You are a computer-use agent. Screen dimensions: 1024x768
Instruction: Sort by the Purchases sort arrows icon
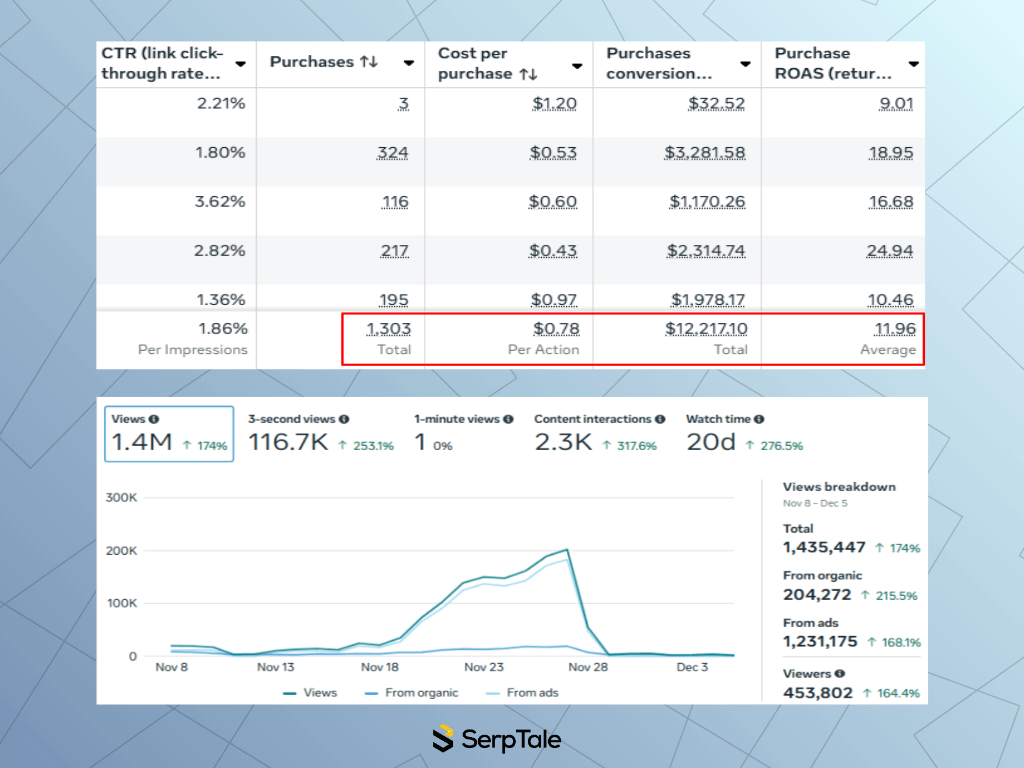(369, 62)
